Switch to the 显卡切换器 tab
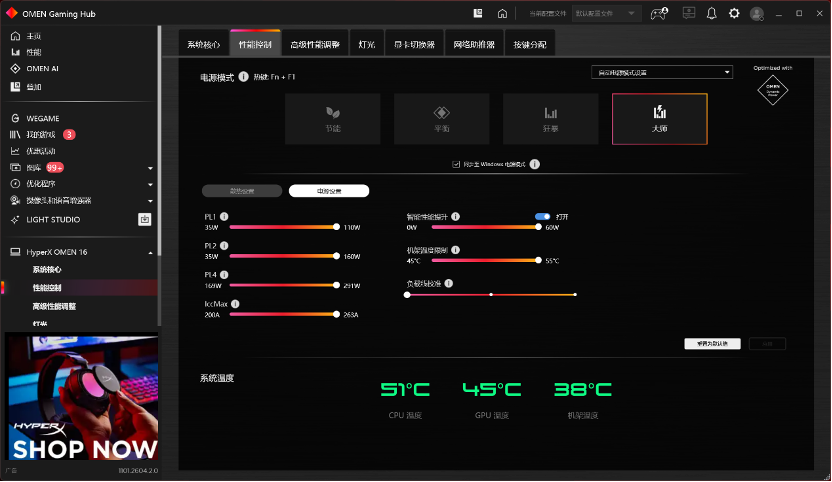Image resolution: width=832 pixels, height=482 pixels. (x=414, y=44)
